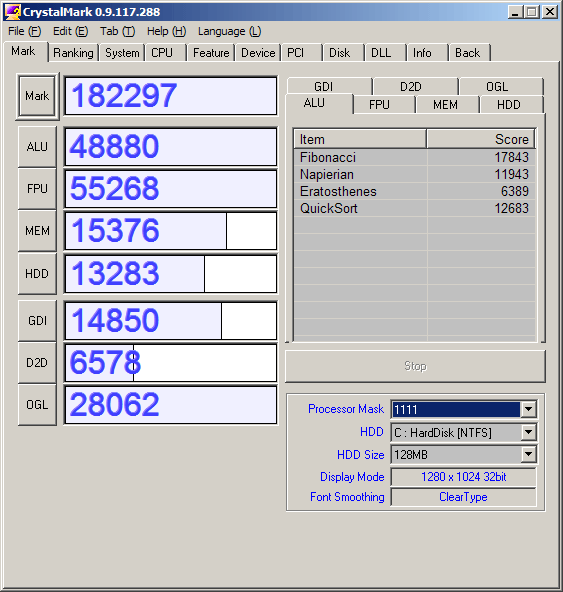
Task: Click the Display Mode value 1280 x 1024 32bit
Action: click(x=463, y=477)
